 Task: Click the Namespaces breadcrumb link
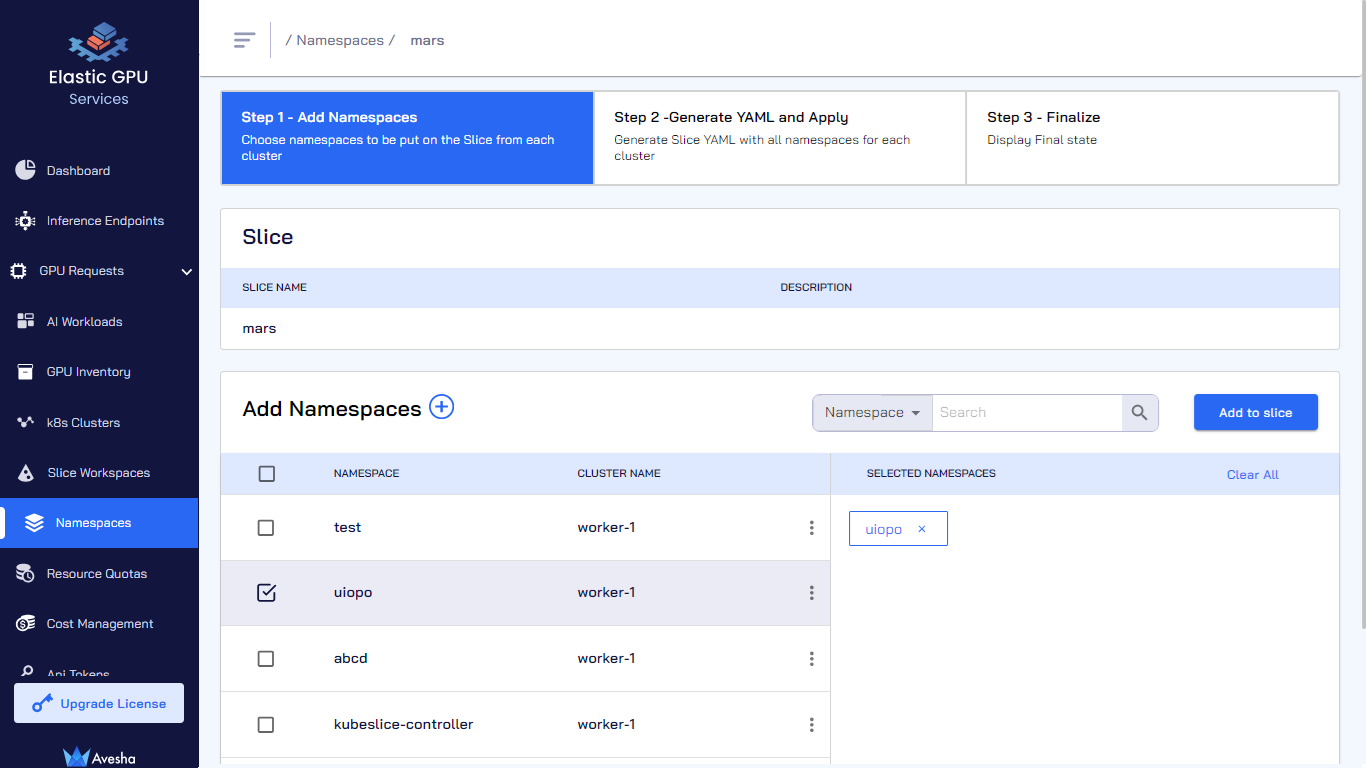340,40
